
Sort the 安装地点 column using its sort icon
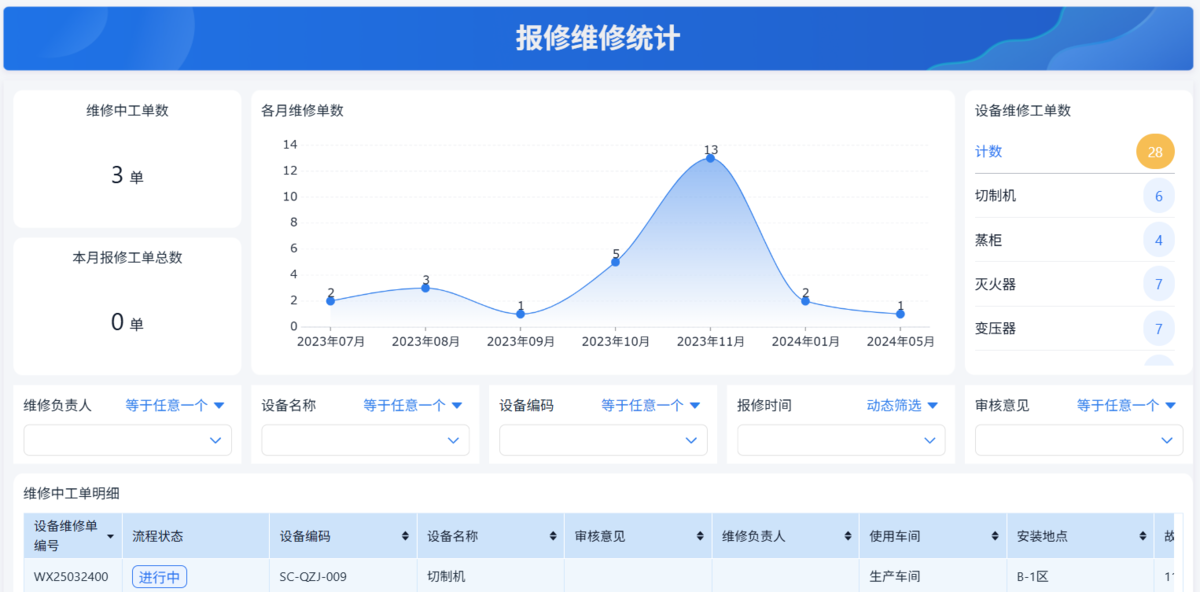[1144, 535]
